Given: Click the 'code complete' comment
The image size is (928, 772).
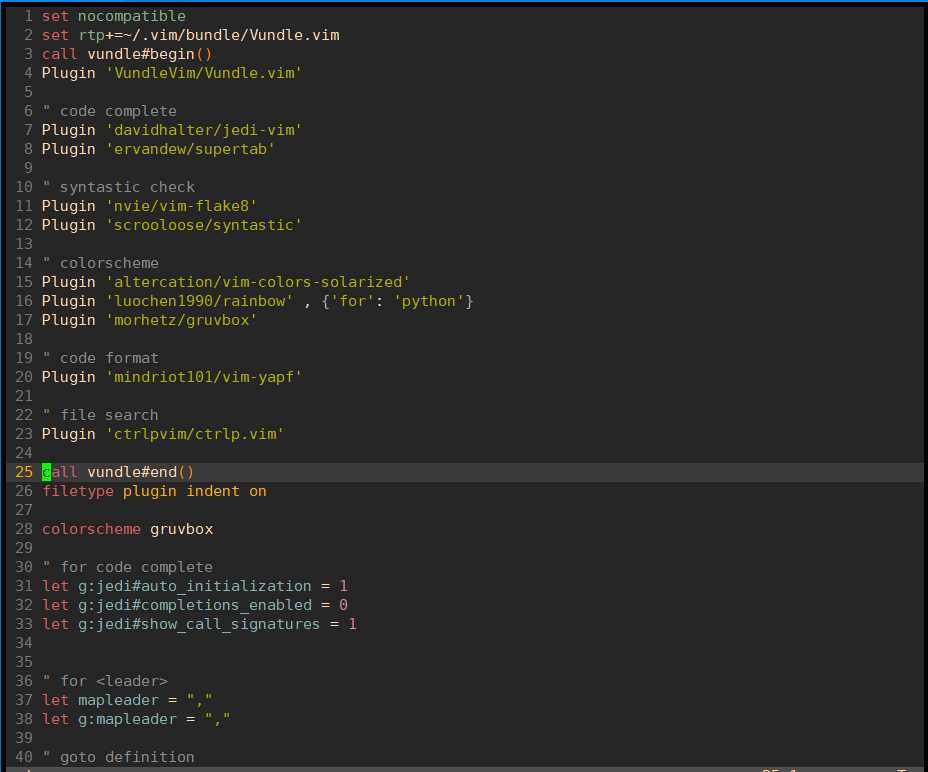Looking at the screenshot, I should (109, 111).
